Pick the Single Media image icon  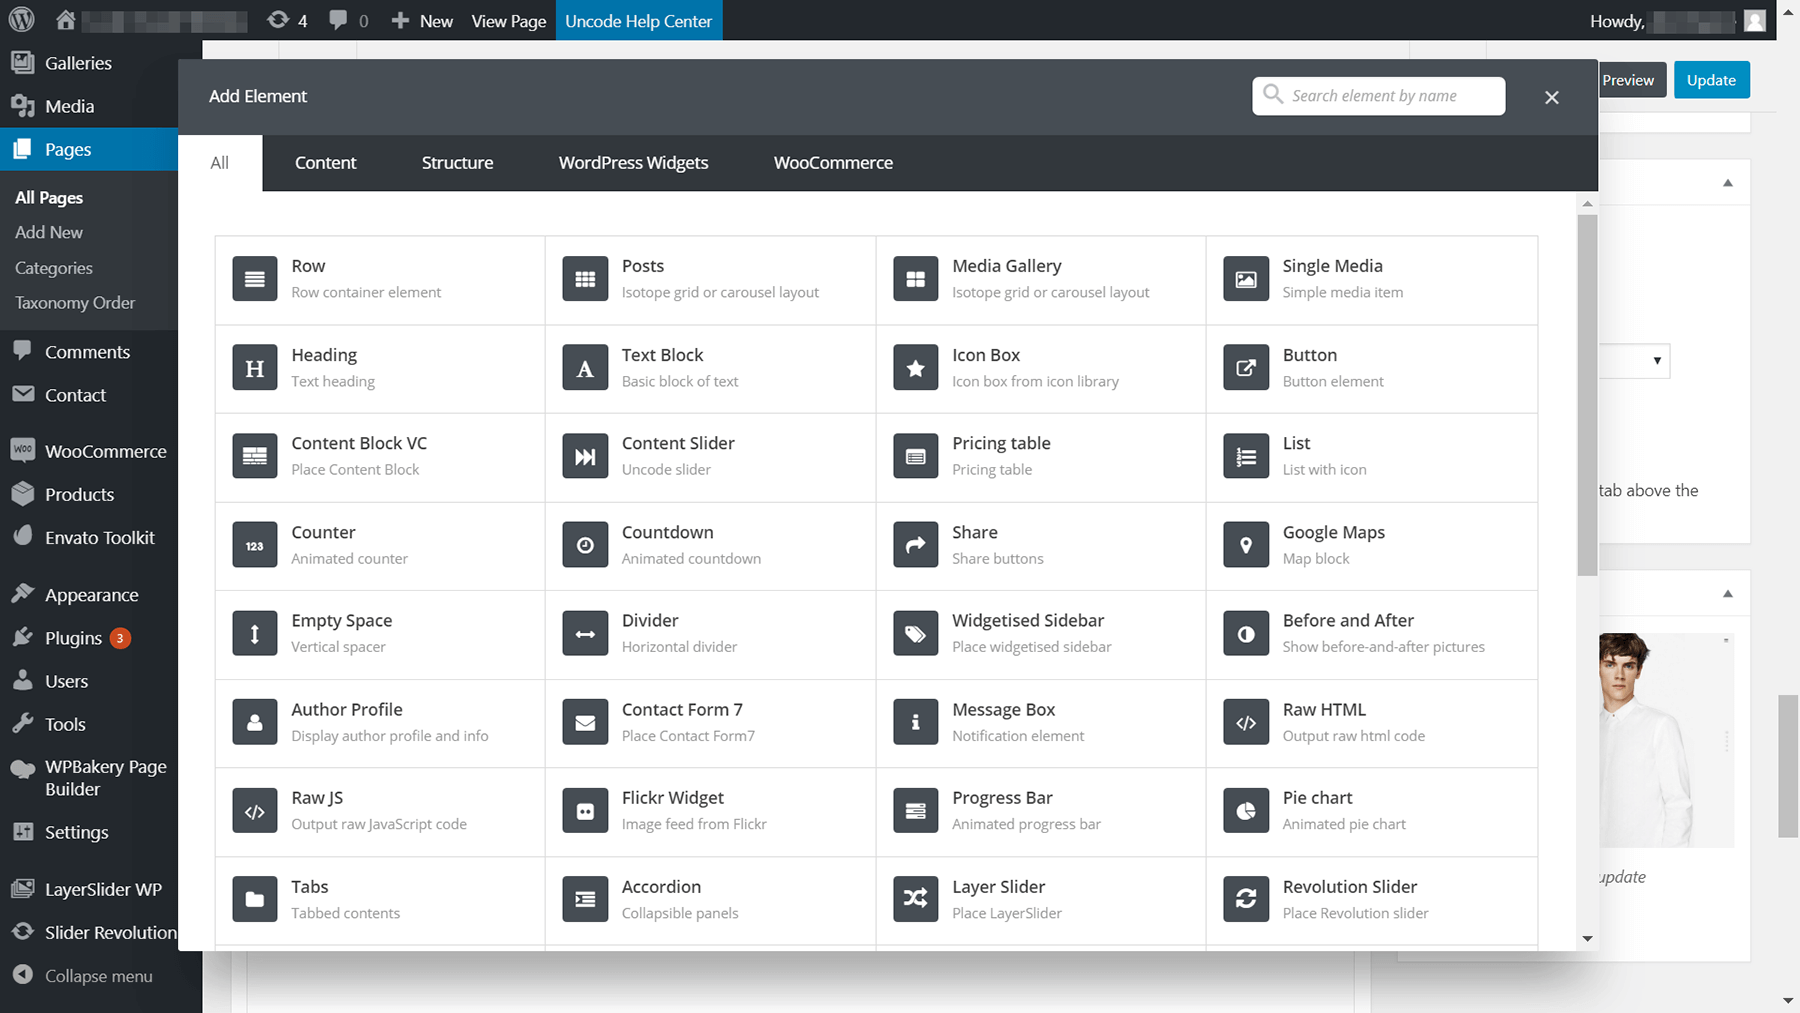(x=1246, y=279)
